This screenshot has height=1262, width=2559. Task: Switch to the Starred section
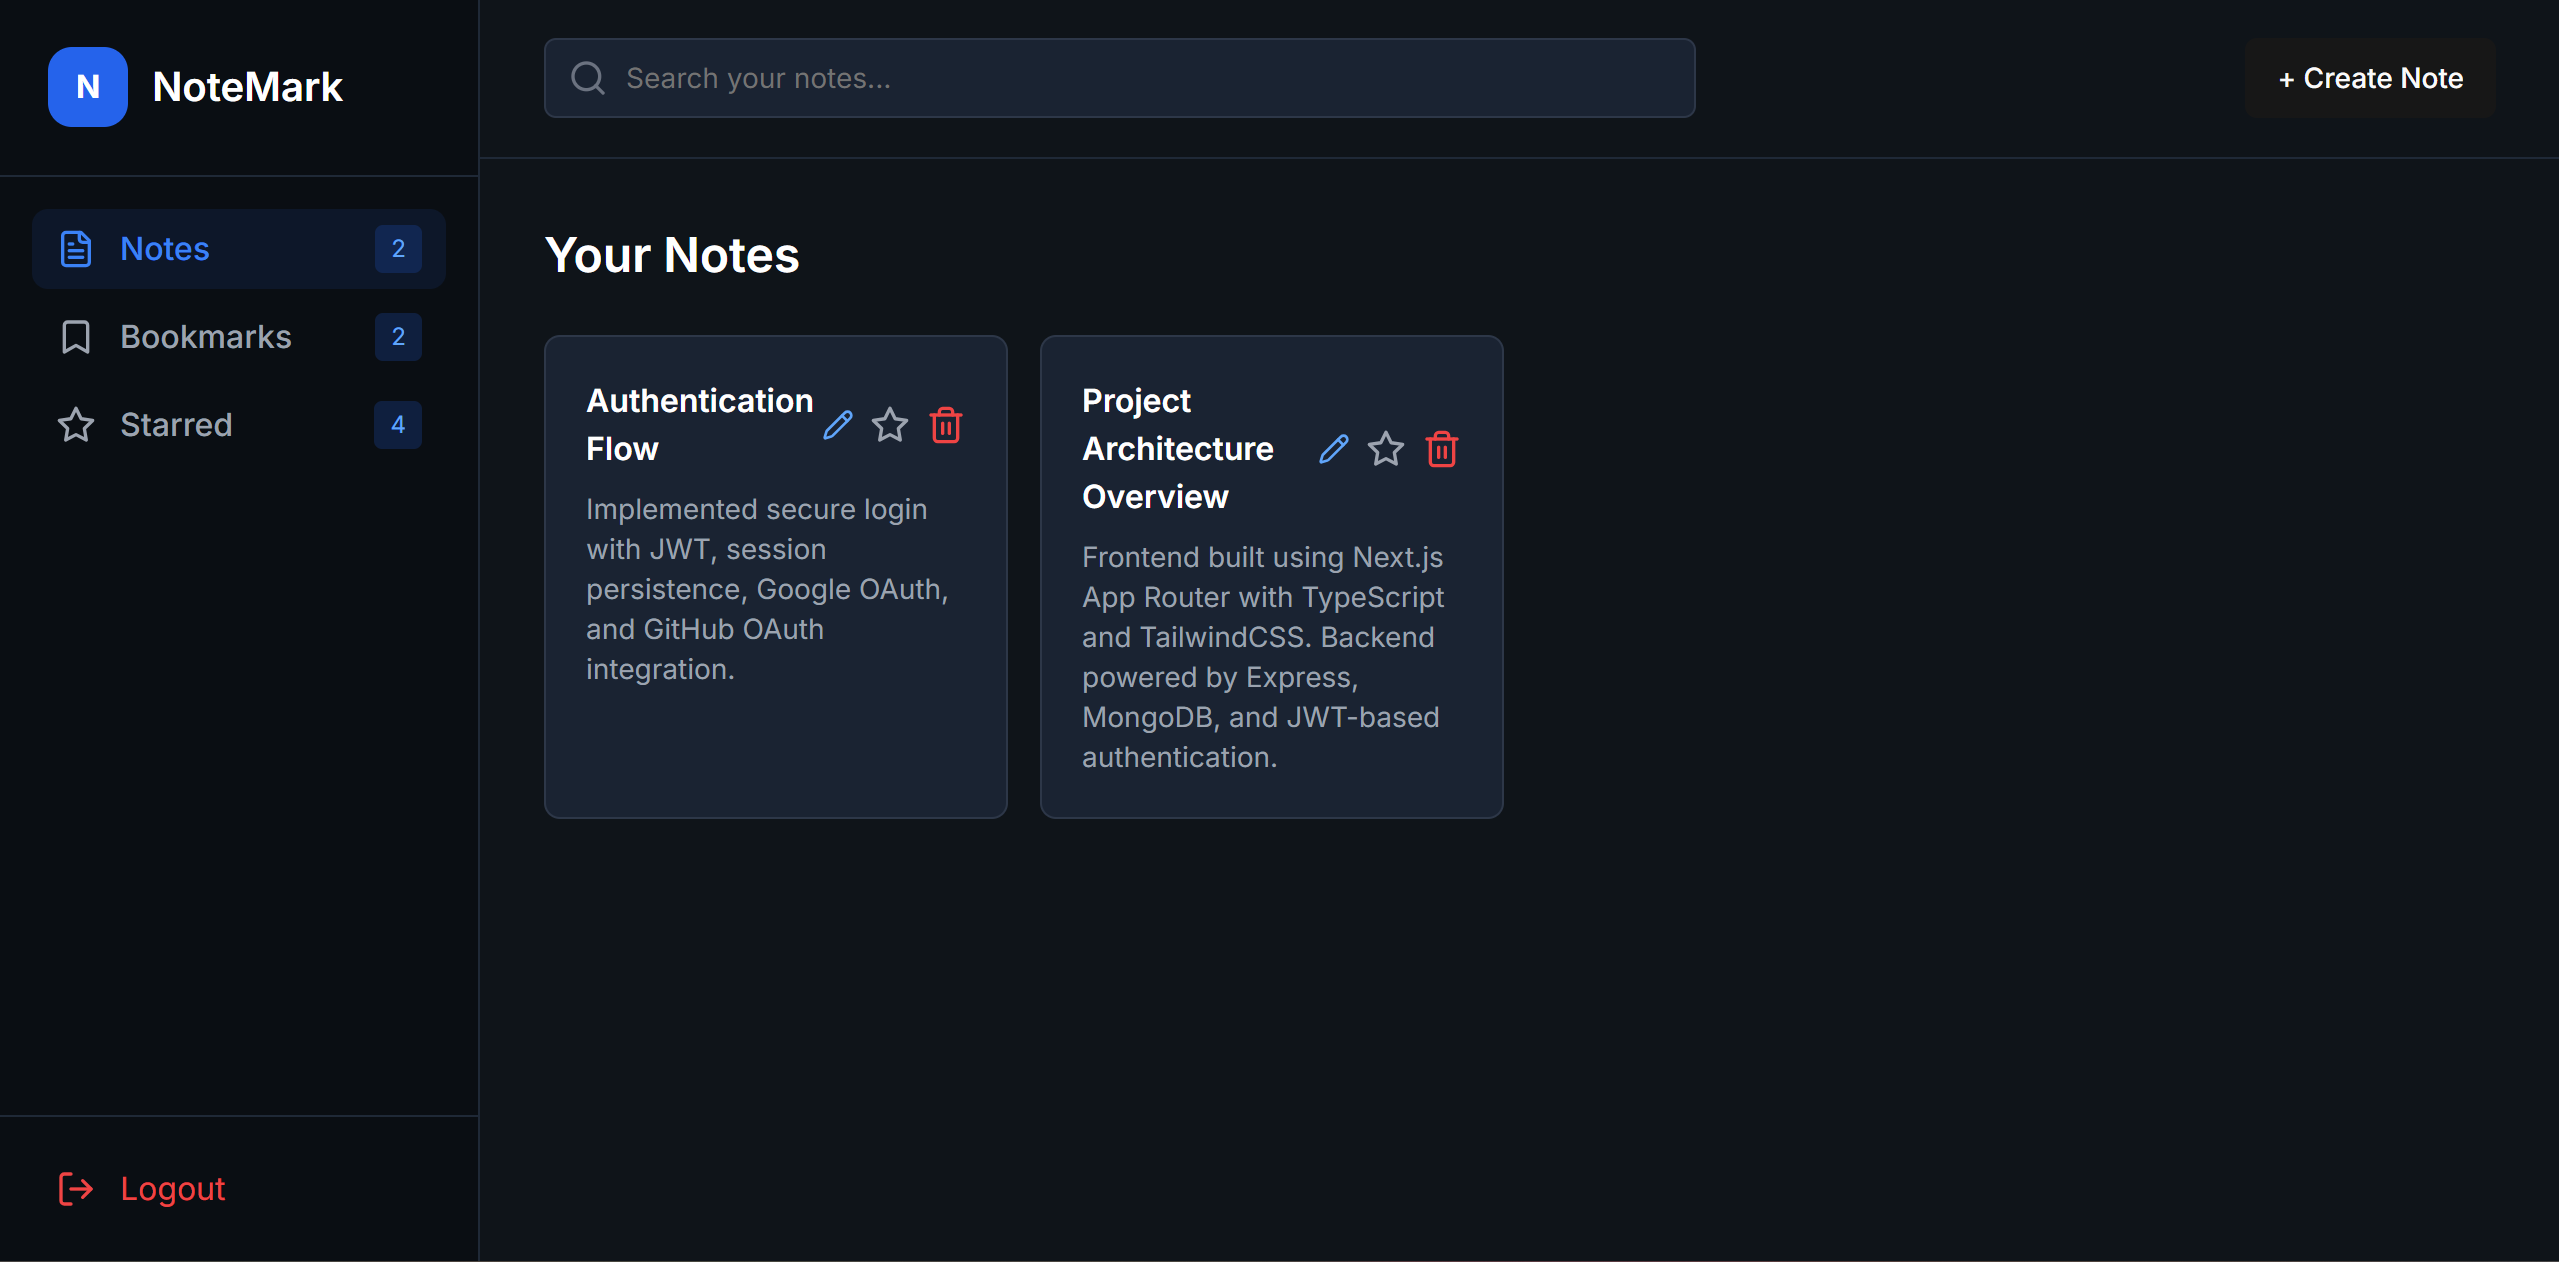coord(175,424)
